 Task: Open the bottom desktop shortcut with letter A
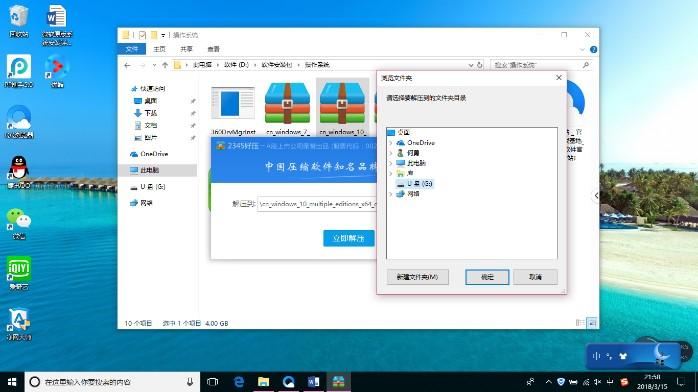pos(19,324)
